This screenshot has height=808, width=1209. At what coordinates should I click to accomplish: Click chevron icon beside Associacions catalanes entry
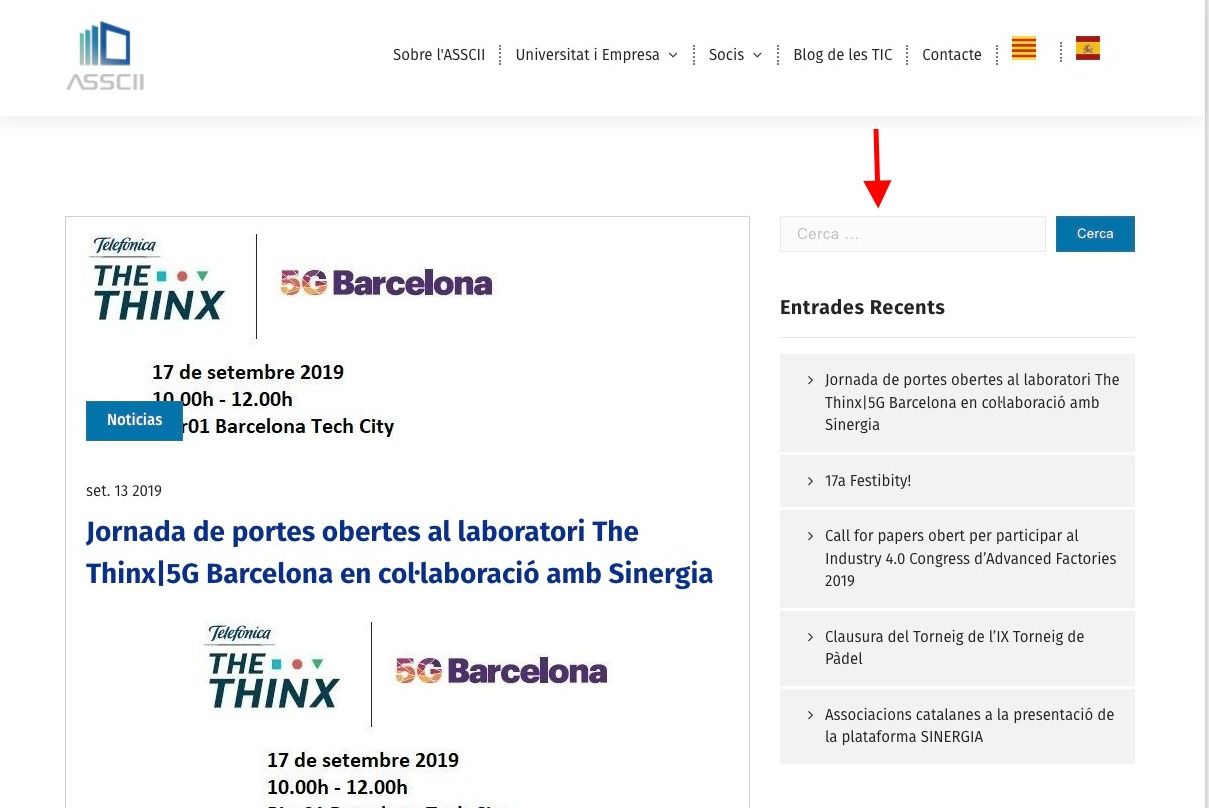810,714
